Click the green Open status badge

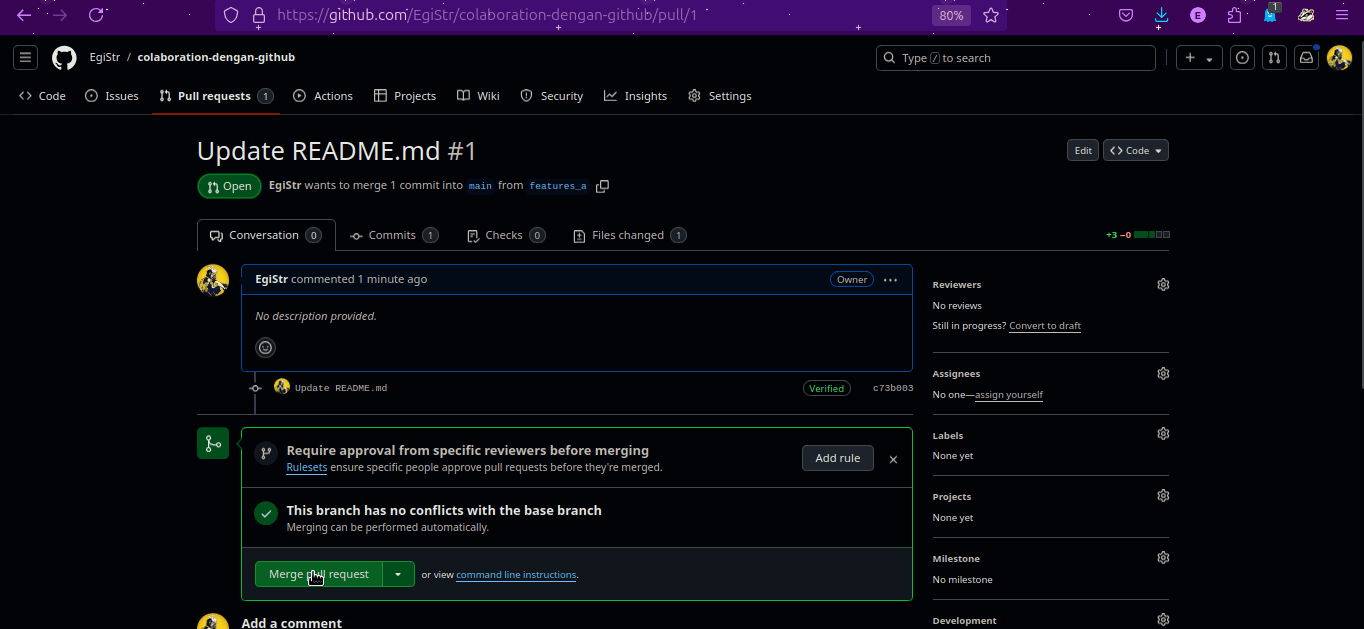(x=229, y=186)
